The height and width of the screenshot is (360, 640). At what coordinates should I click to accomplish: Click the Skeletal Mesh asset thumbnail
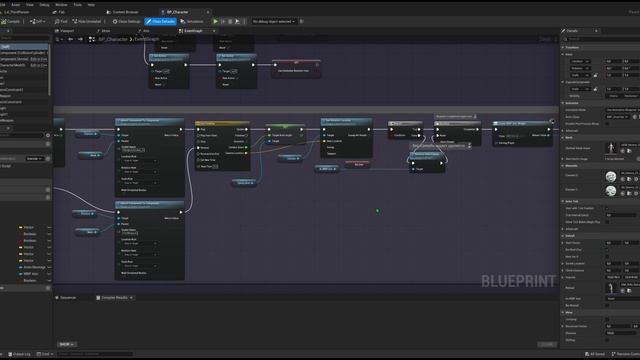[x=611, y=148]
